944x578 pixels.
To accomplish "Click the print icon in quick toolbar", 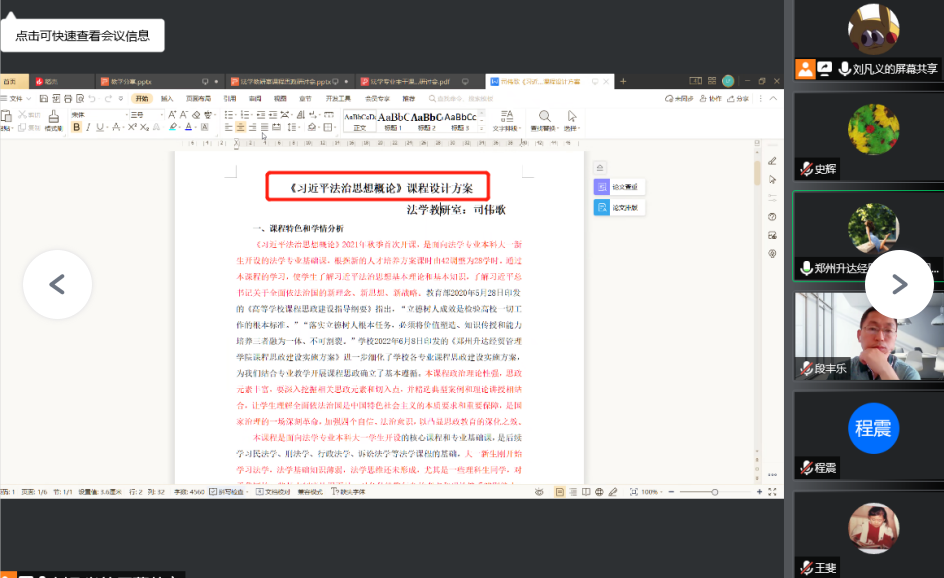I will 68,99.
